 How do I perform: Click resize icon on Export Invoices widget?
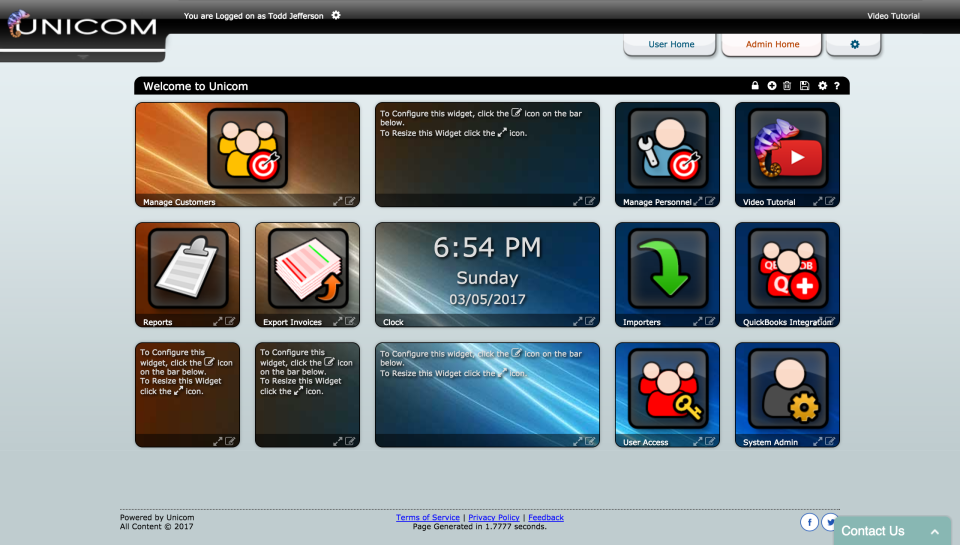point(337,321)
